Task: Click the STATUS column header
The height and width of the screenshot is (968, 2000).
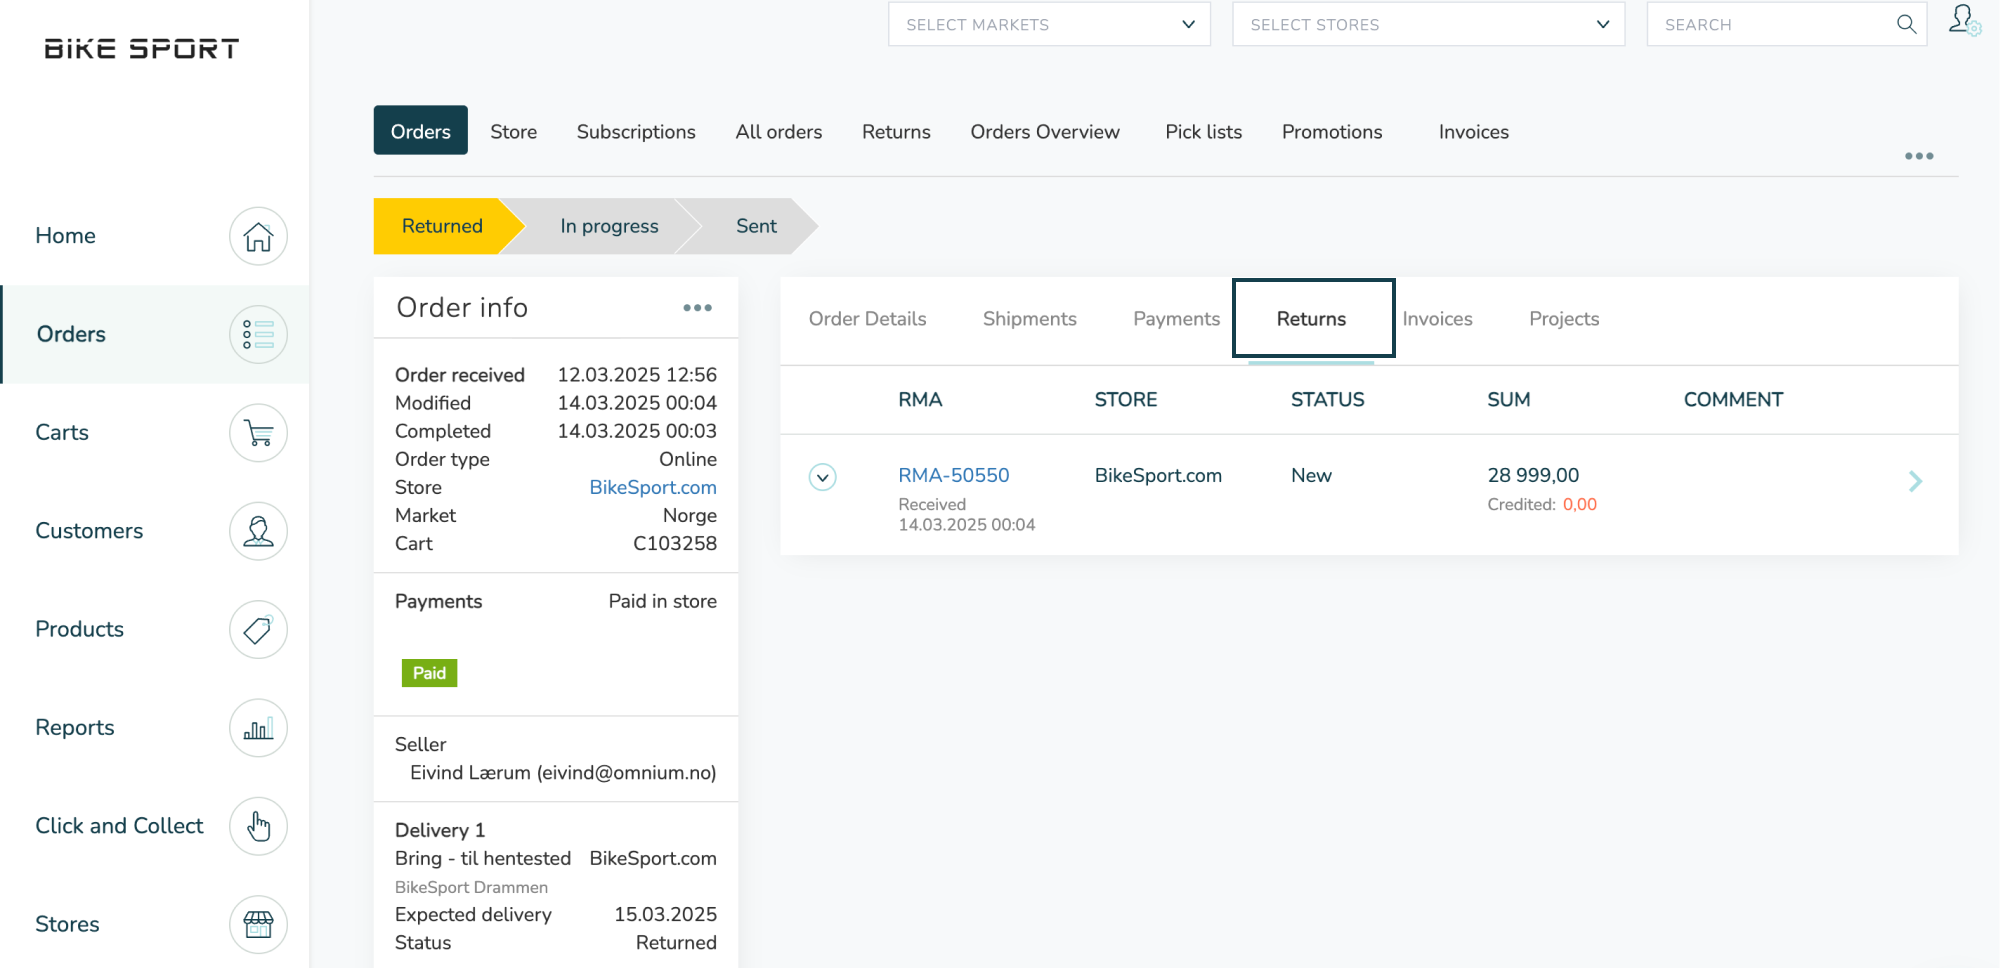Action: coord(1327,400)
